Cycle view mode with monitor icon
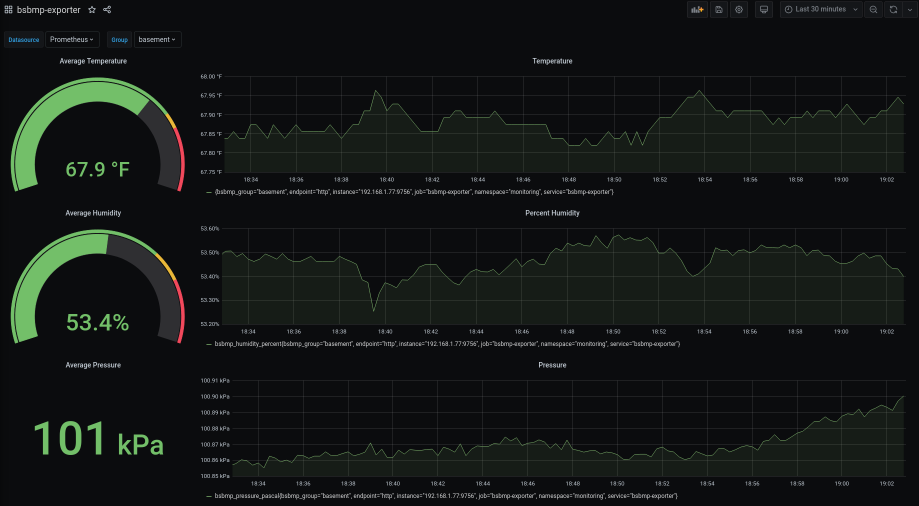Image resolution: width=919 pixels, height=506 pixels. click(x=764, y=9)
